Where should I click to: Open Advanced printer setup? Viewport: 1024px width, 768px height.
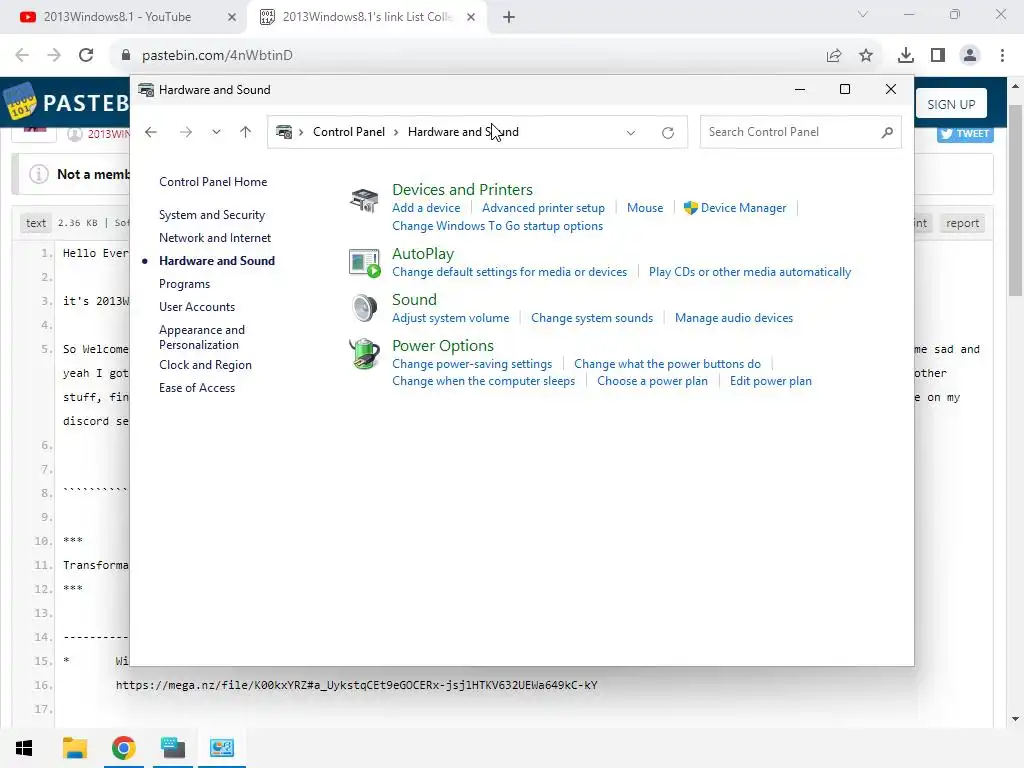click(x=543, y=208)
